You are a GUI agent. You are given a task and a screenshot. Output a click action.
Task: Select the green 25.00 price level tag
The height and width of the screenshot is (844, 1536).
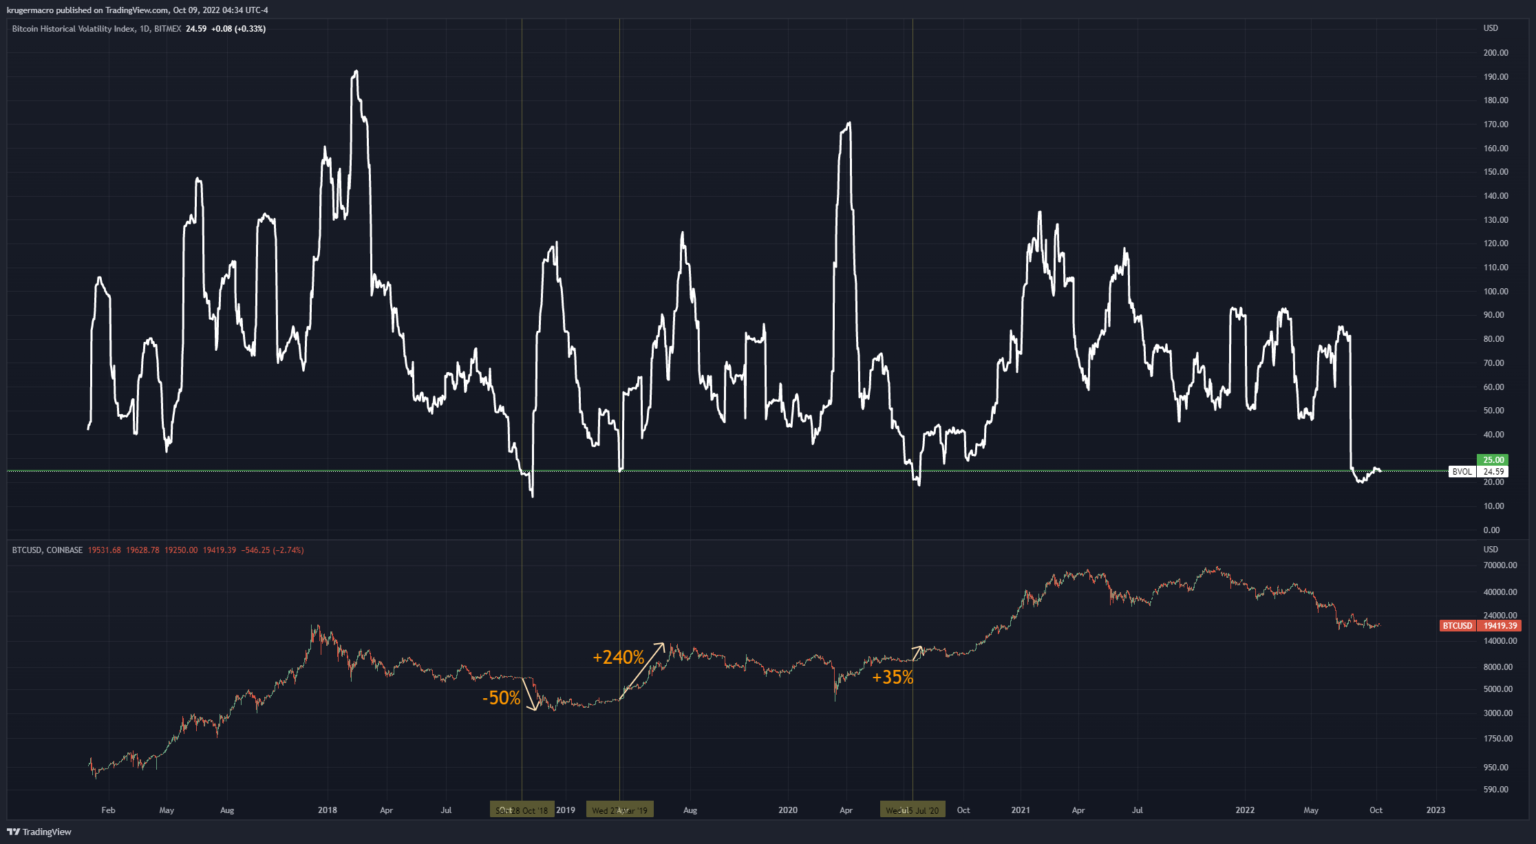click(1492, 460)
